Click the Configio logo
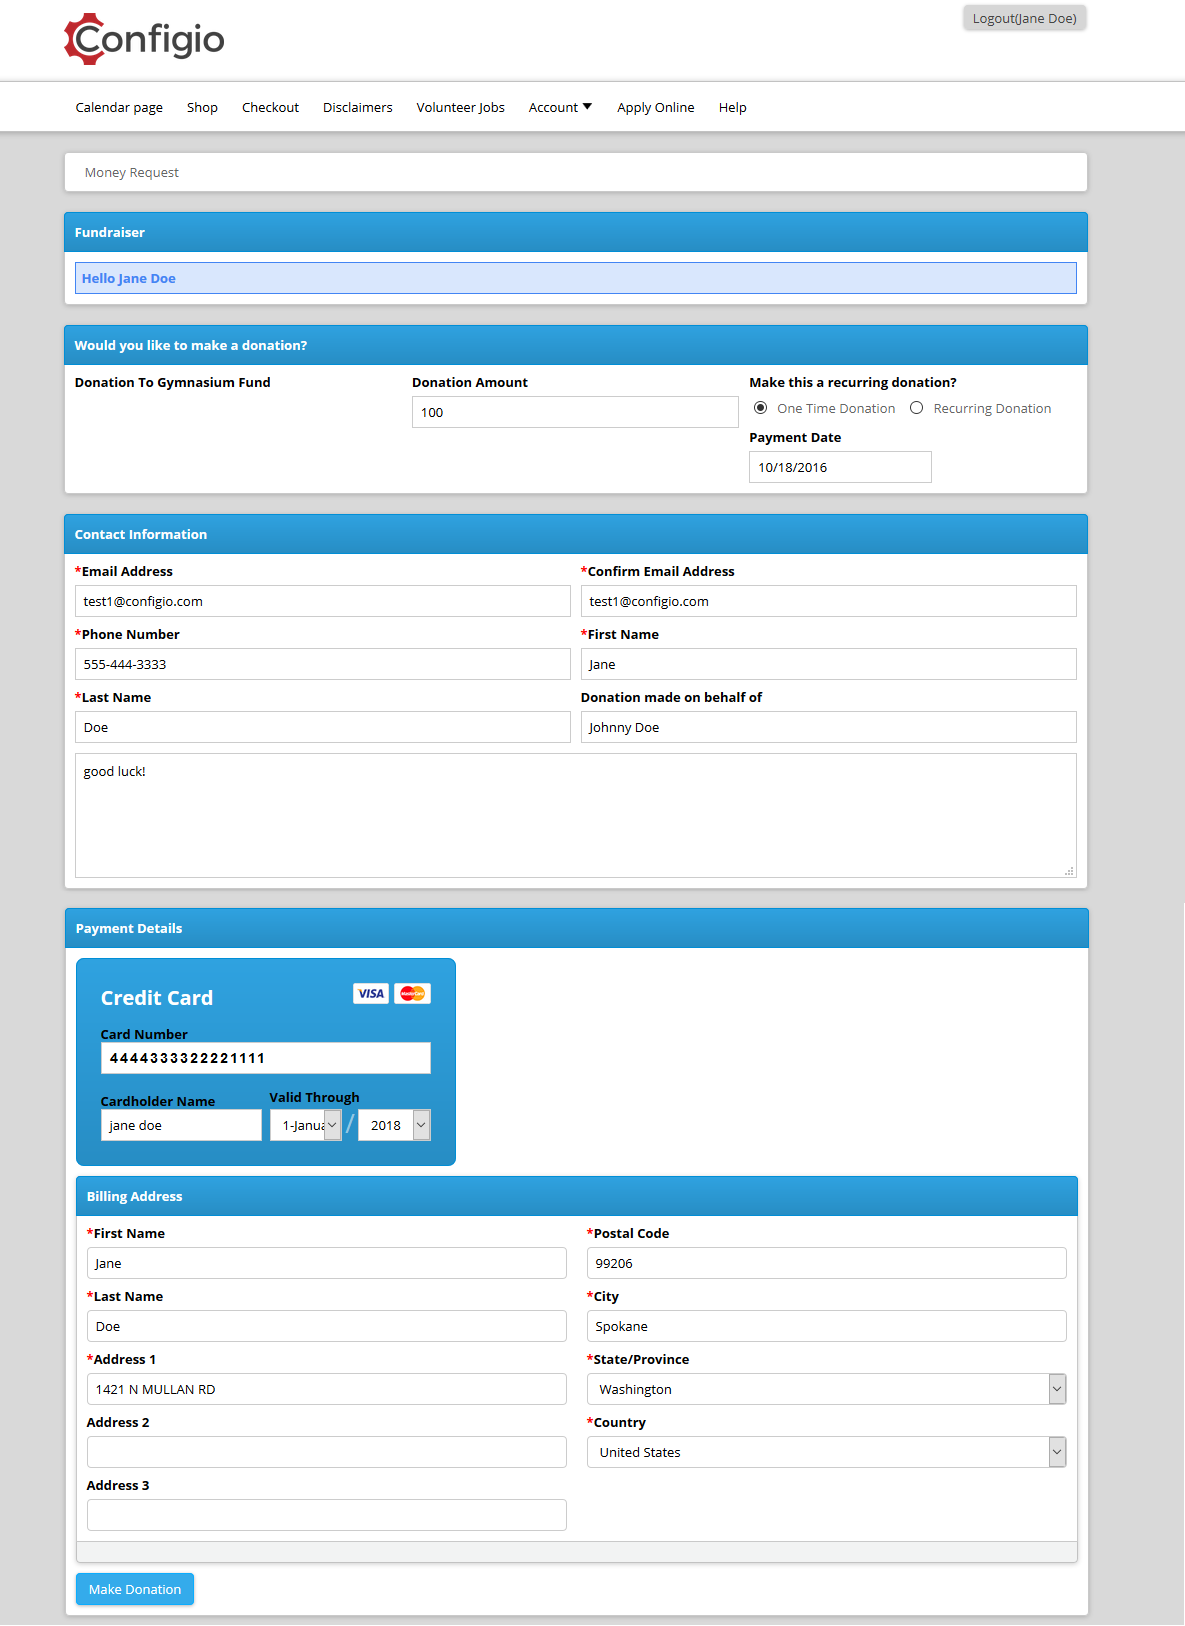The height and width of the screenshot is (1626, 1185). [144, 40]
